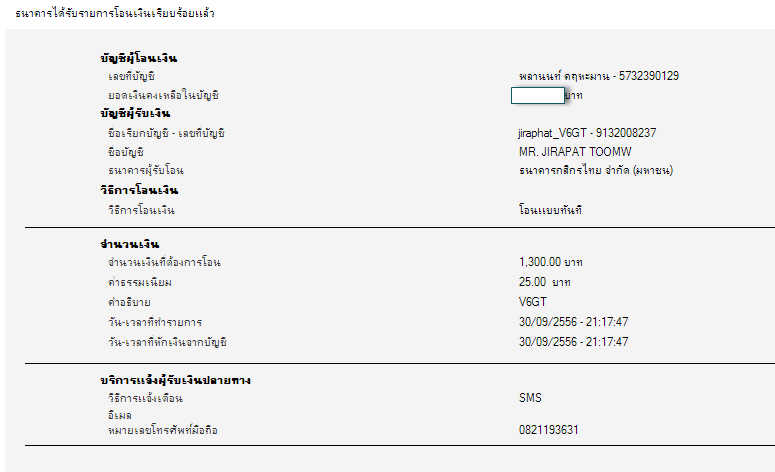This screenshot has height=472, width=775.
Task: Click the จำนวนเงิน section heading
Action: coord(130,244)
